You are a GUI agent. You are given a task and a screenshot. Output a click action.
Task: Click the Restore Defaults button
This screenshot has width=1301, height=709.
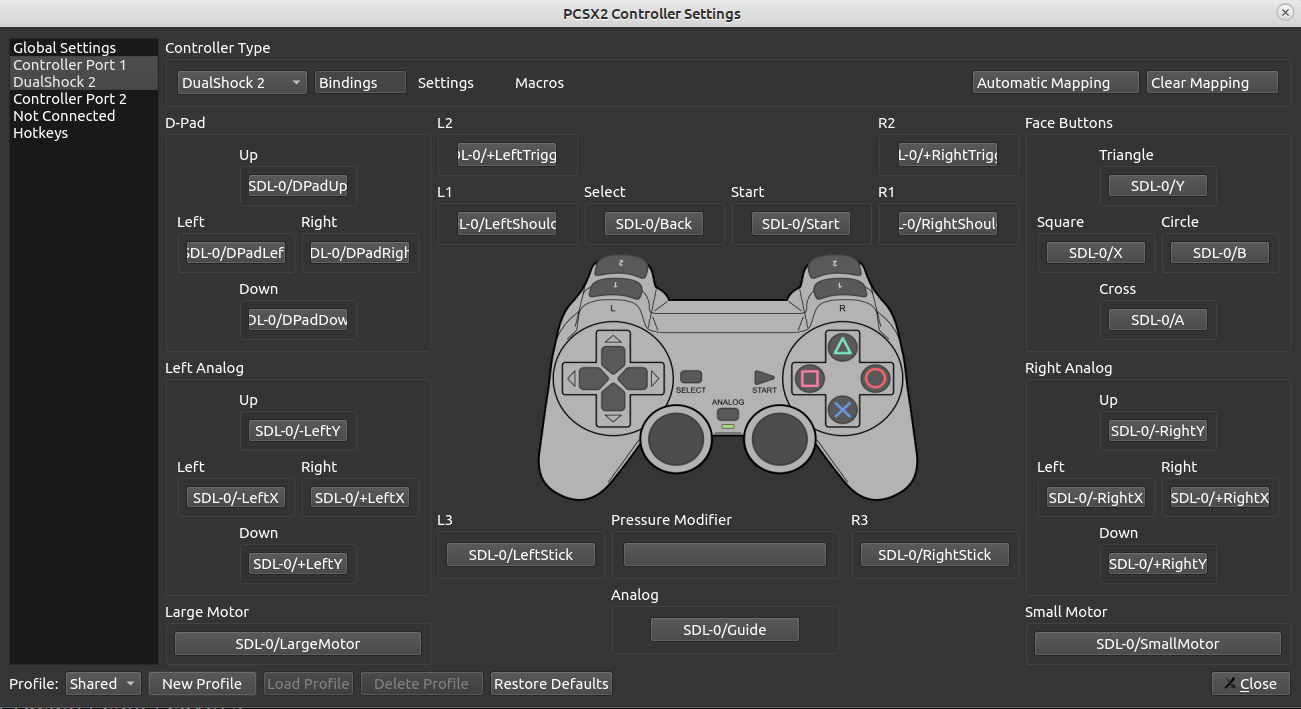[551, 684]
